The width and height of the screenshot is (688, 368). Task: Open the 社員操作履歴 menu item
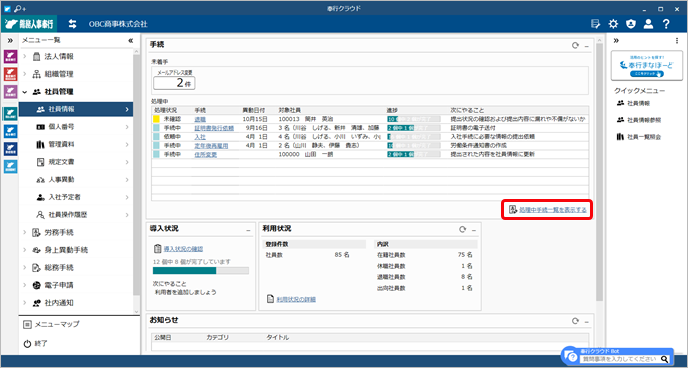click(76, 215)
